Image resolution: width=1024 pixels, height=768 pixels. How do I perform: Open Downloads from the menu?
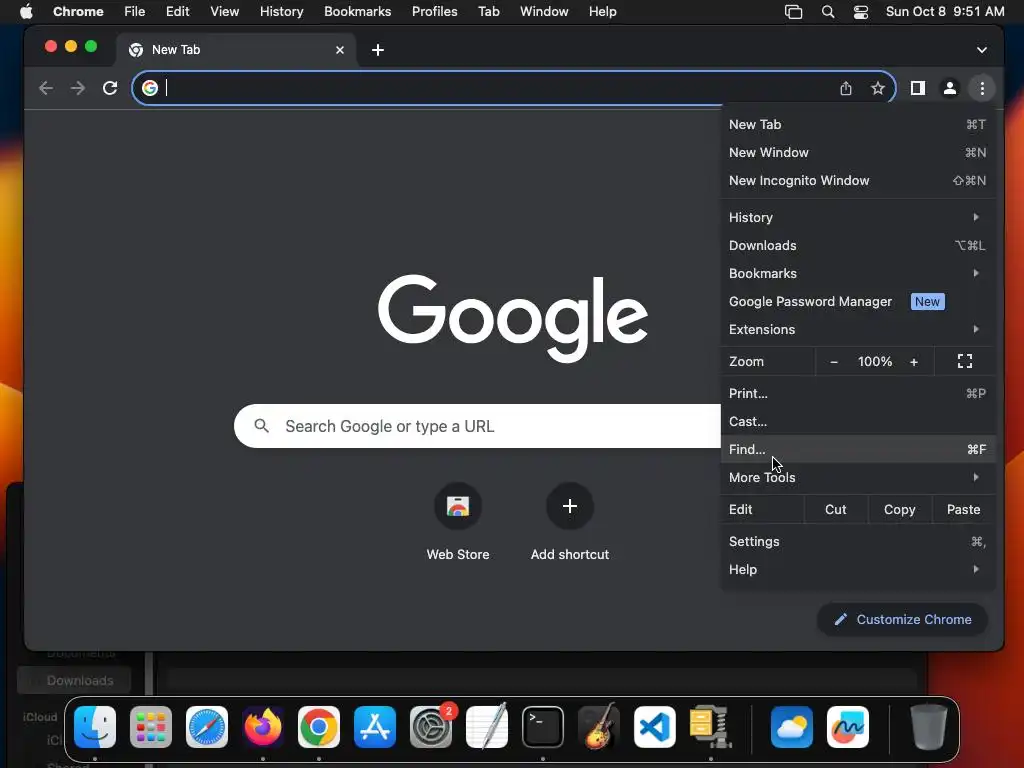tap(858, 246)
